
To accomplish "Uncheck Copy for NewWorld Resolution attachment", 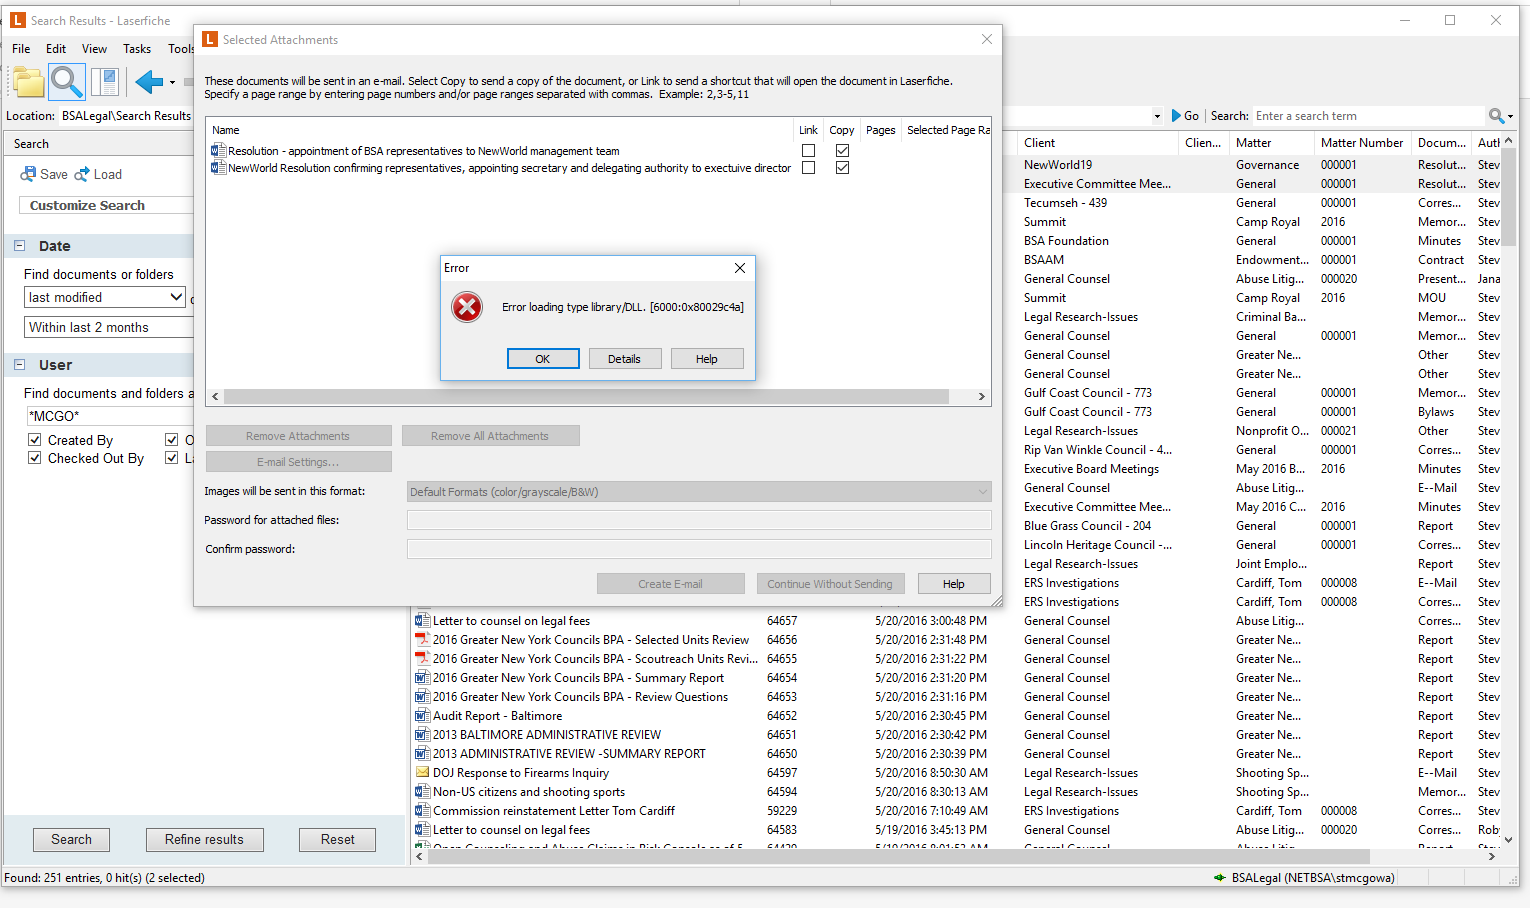I will tap(843, 168).
